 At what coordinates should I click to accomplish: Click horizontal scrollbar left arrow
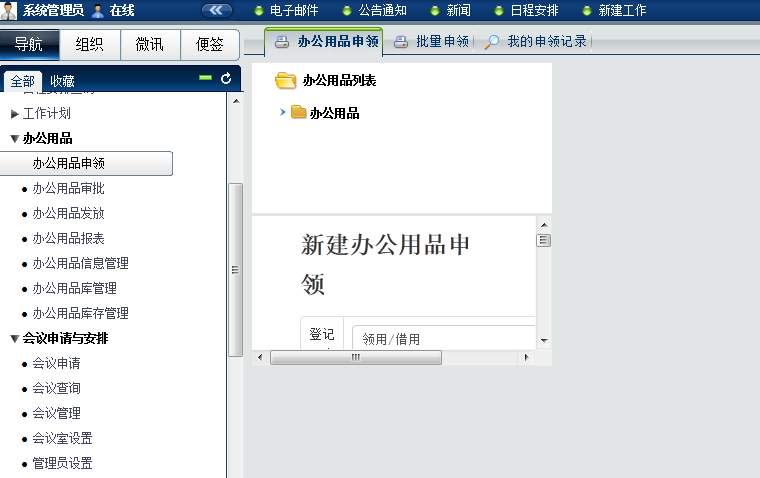click(260, 358)
